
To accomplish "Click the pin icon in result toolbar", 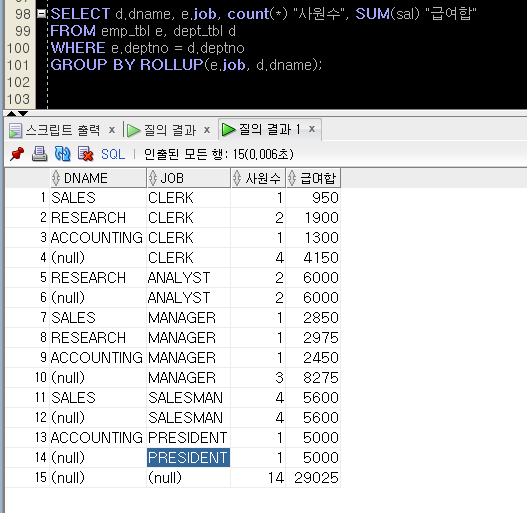I will click(x=17, y=154).
